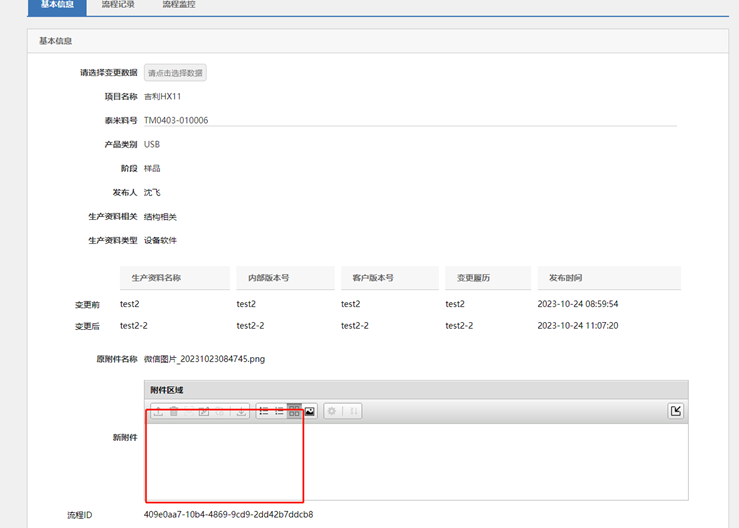Select the image preview view icon
739x528 pixels.
click(310, 412)
